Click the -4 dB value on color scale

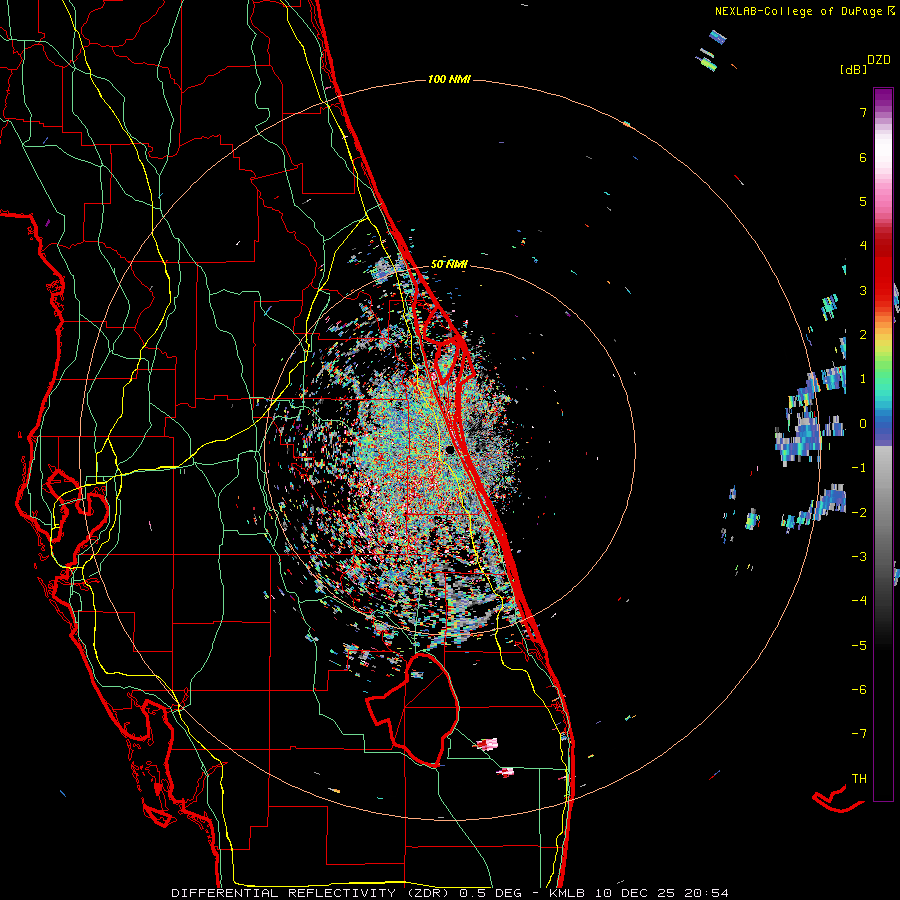[859, 600]
